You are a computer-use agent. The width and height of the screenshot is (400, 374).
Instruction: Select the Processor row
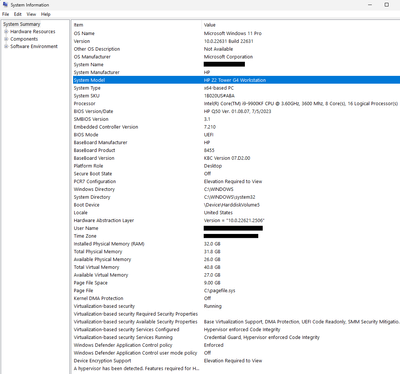coord(236,104)
